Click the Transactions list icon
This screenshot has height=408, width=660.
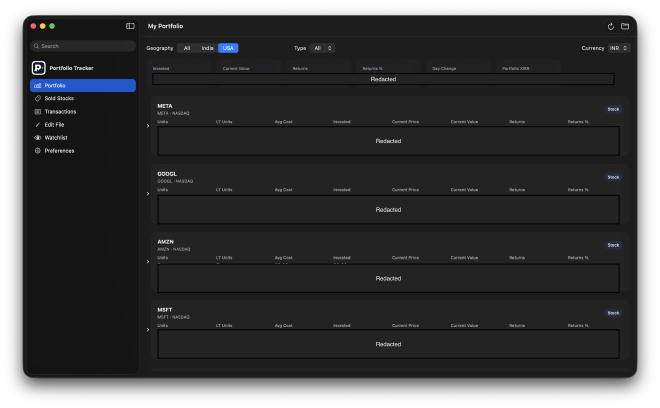[x=37, y=112]
